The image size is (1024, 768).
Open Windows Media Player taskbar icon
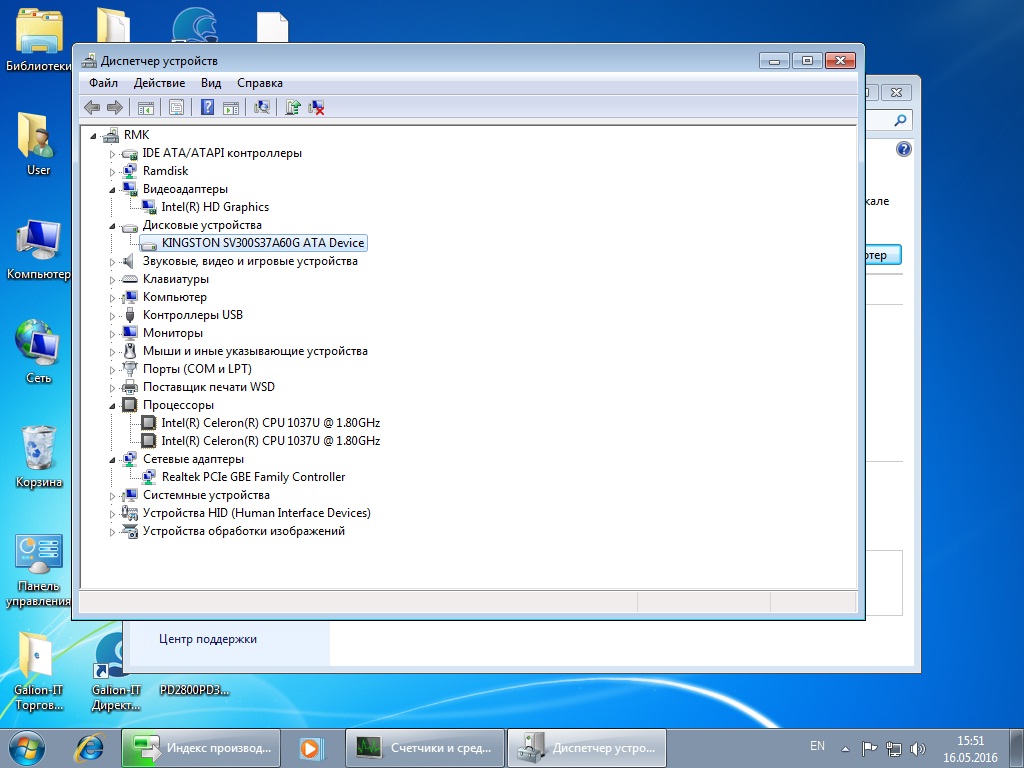(x=310, y=748)
